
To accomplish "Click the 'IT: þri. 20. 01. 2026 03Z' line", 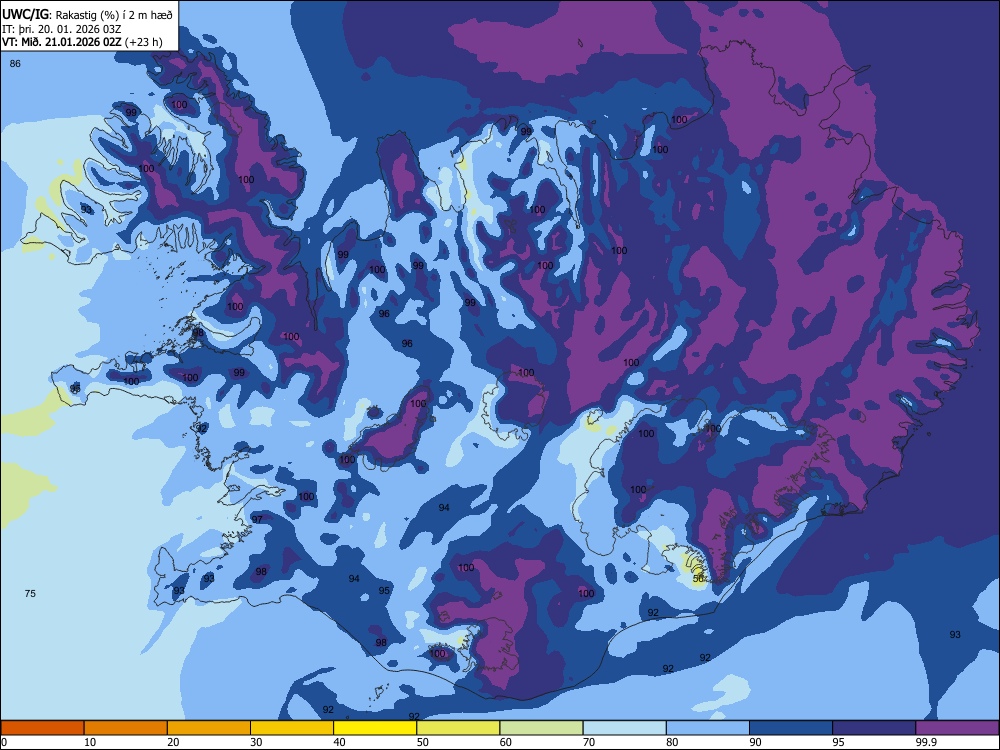I will click(61, 29).
